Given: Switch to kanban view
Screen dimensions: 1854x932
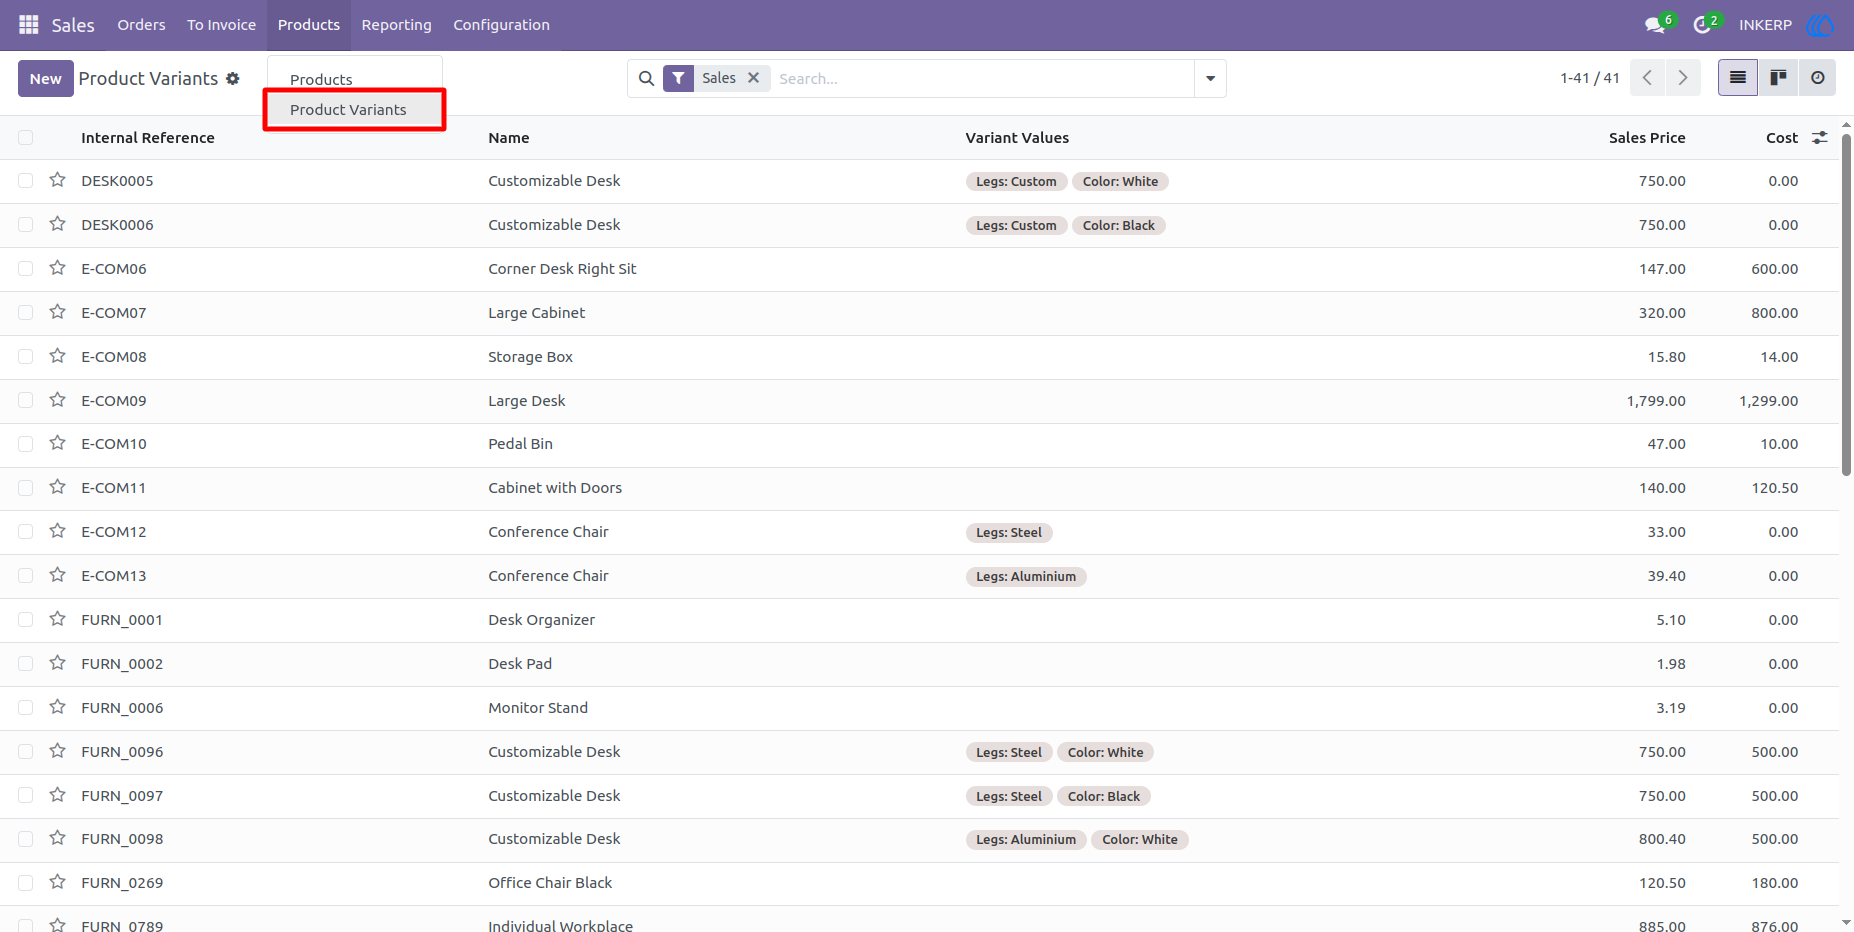Looking at the screenshot, I should pos(1778,78).
